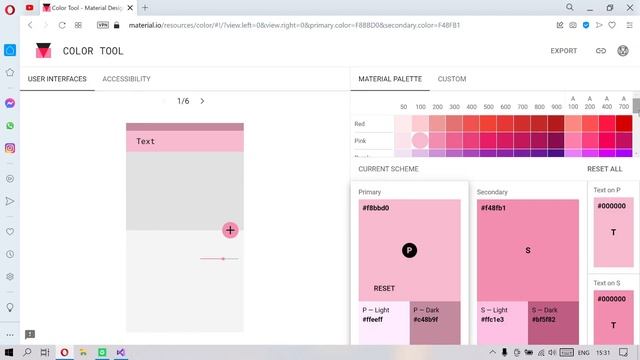Screen dimensions: 640x360
Task: Click the EXPORT button
Action: [564, 51]
